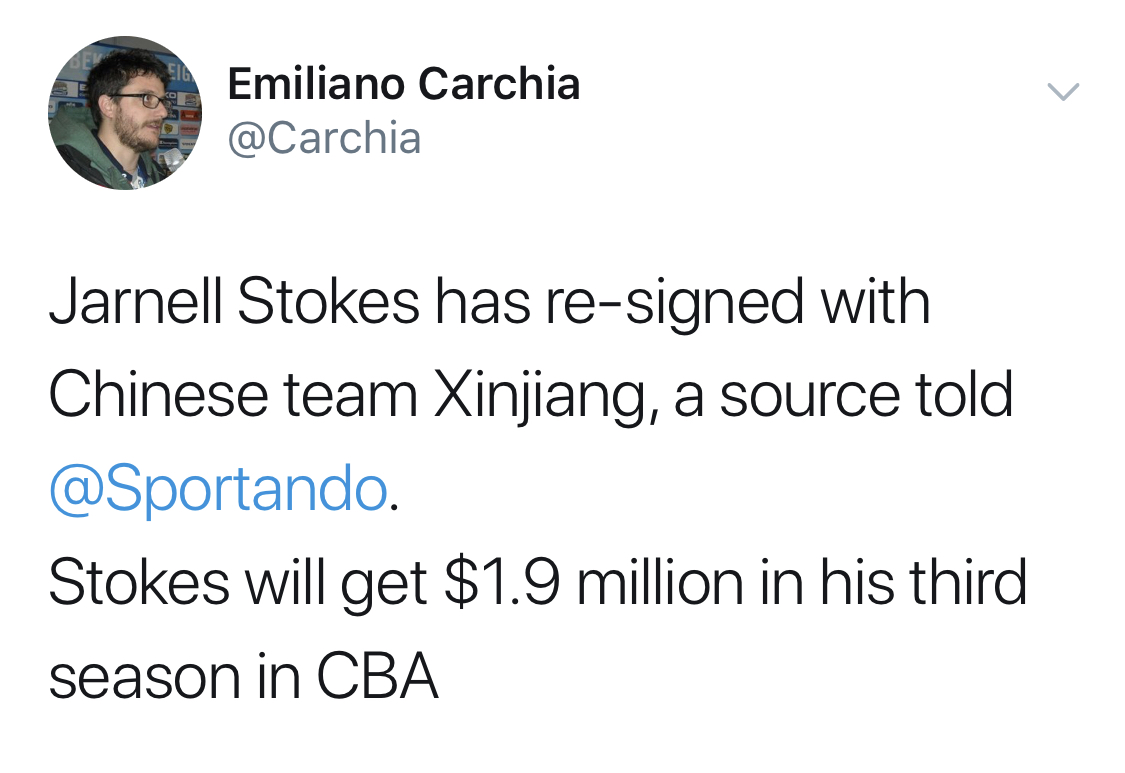Viewport: 1125px width, 773px height.
Task: Click the word 'CBA' at tweet end
Action: [x=377, y=675]
